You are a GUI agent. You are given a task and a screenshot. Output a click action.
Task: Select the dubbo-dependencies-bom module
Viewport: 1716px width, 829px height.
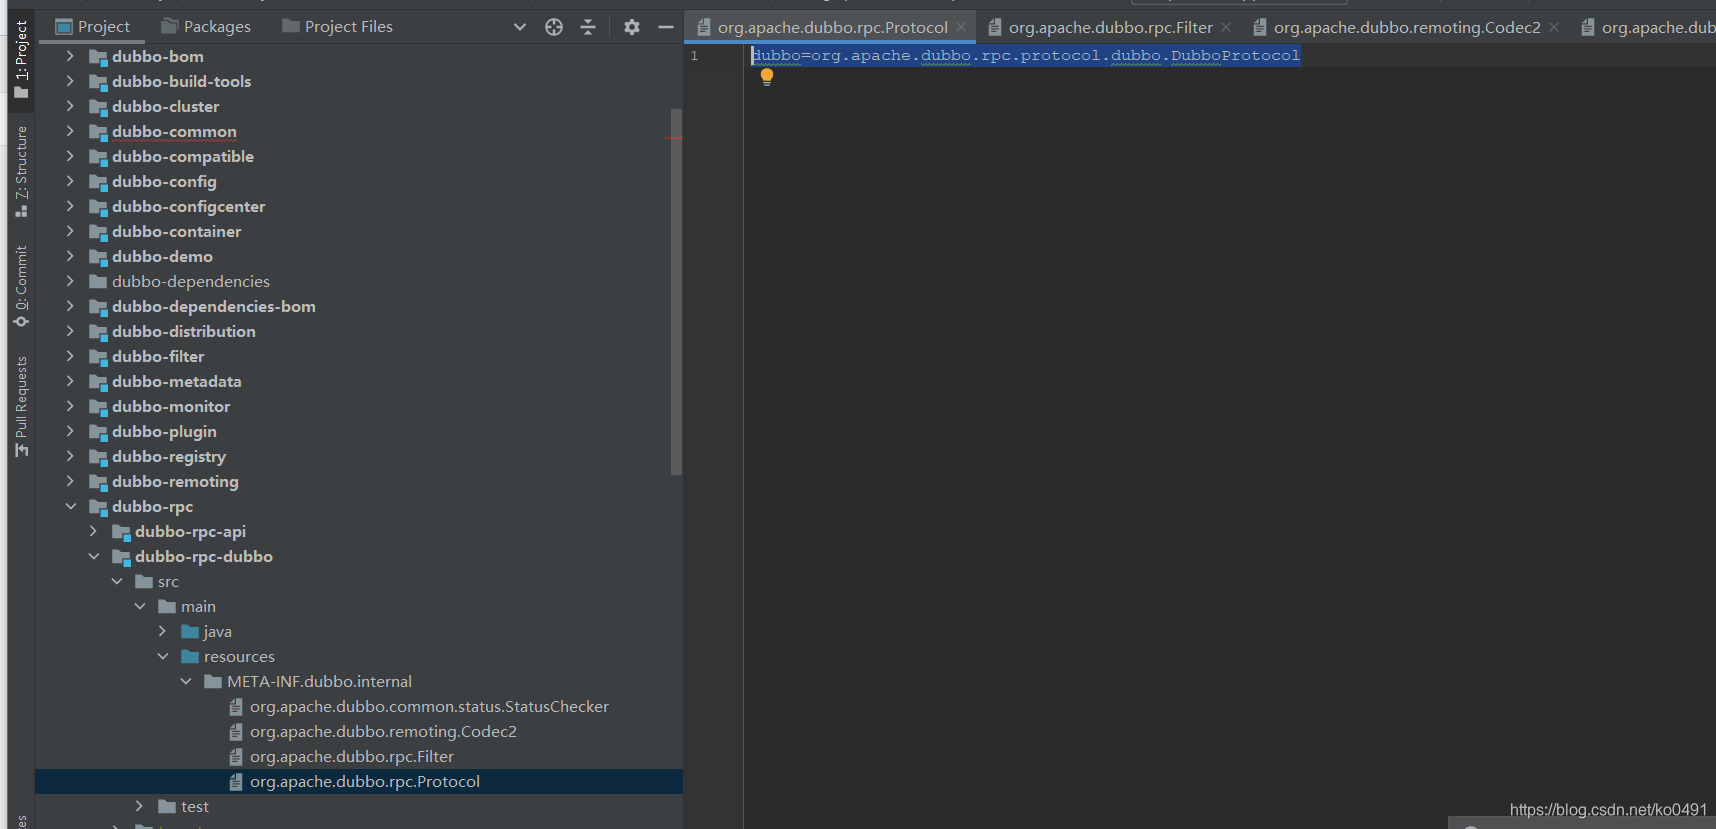(x=213, y=306)
